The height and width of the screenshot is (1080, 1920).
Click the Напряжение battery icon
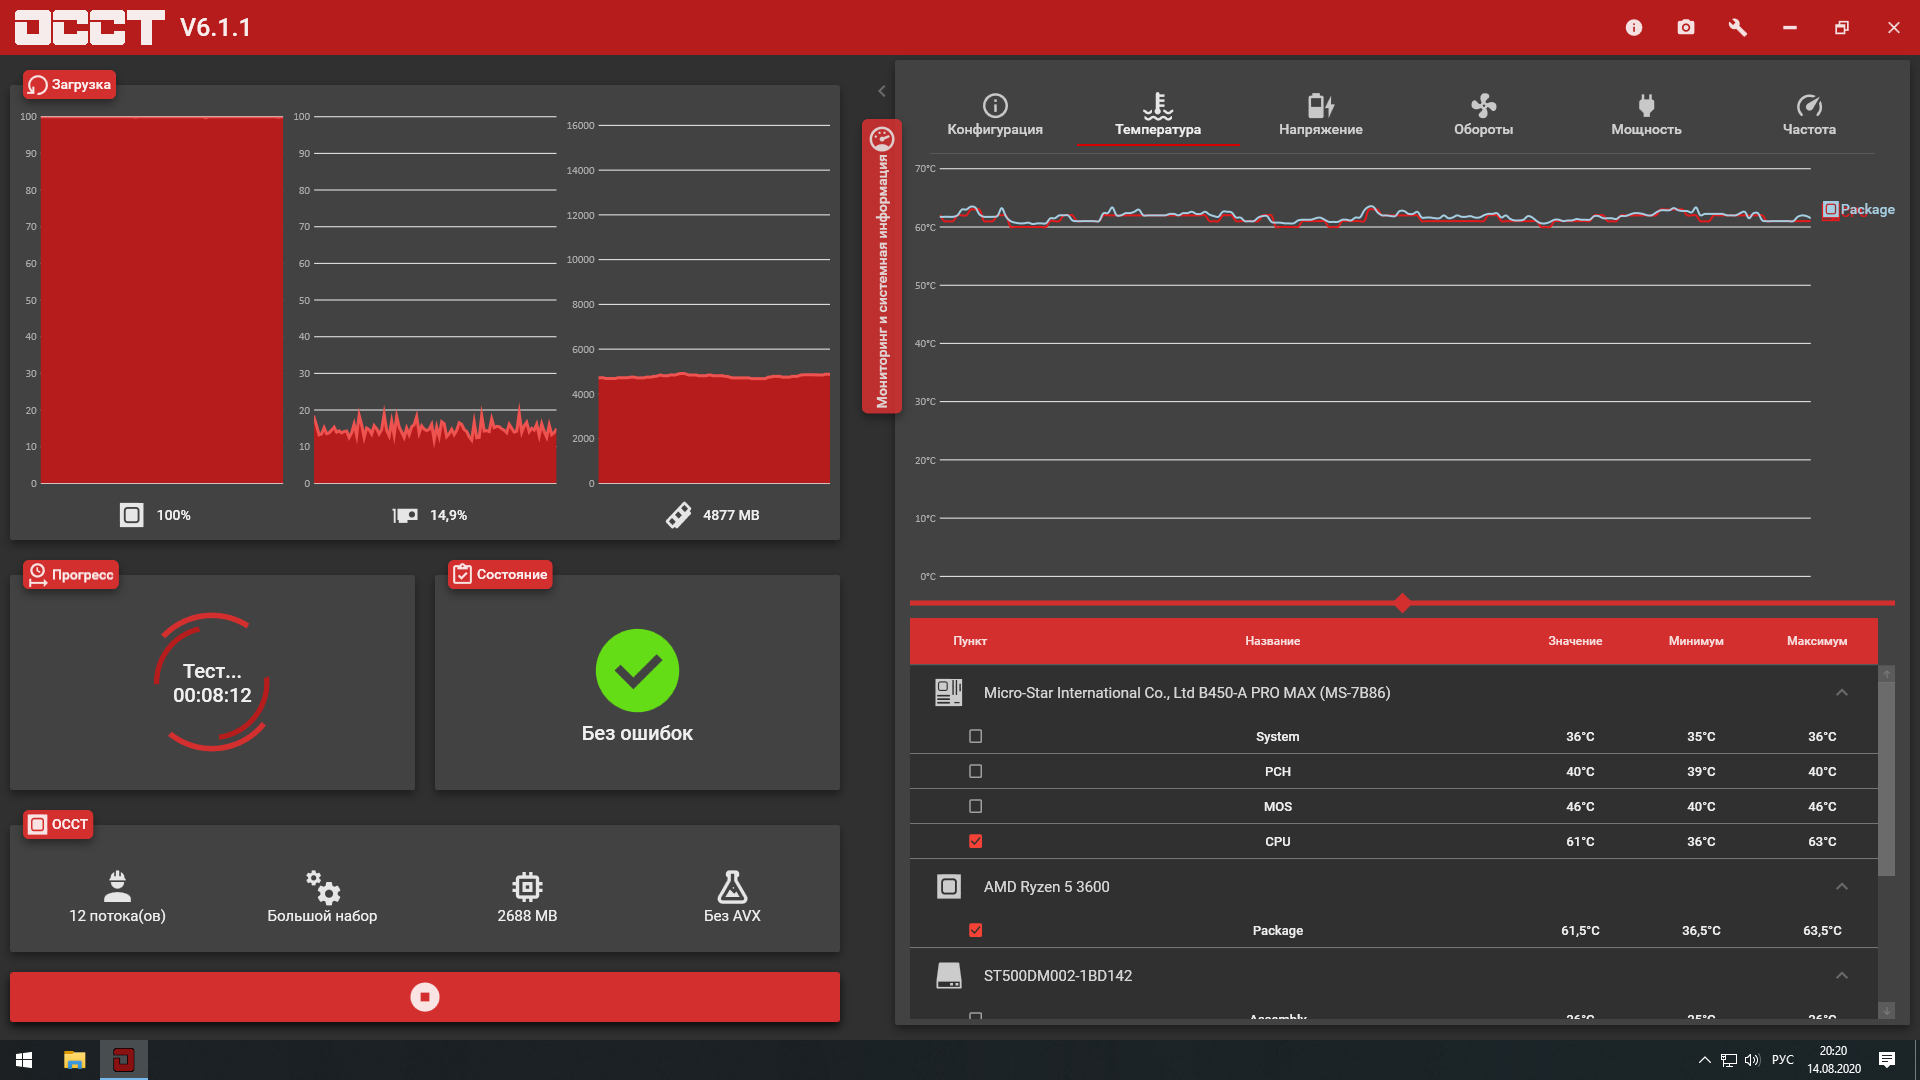(1320, 105)
